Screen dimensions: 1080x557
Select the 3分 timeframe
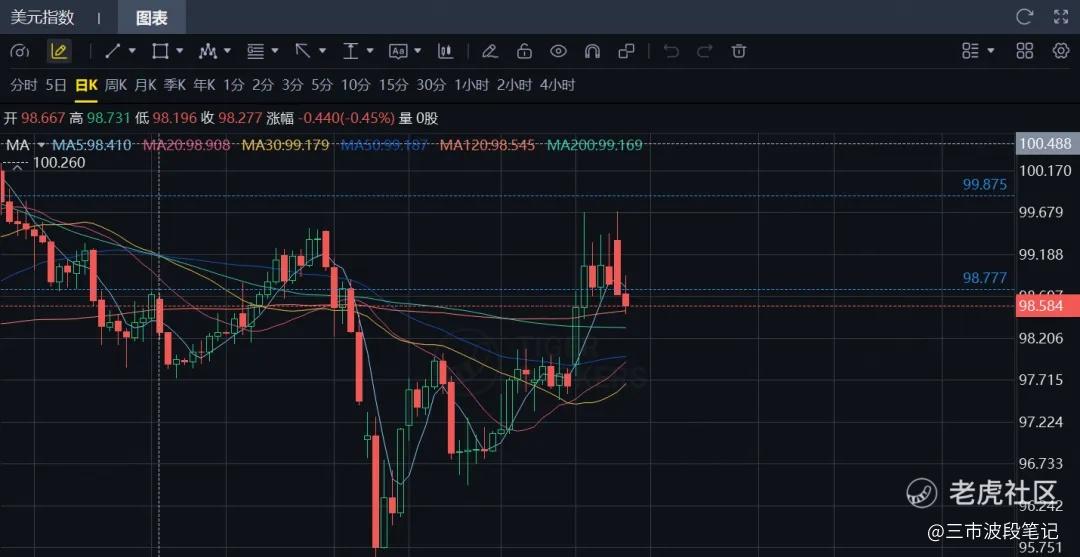(292, 85)
